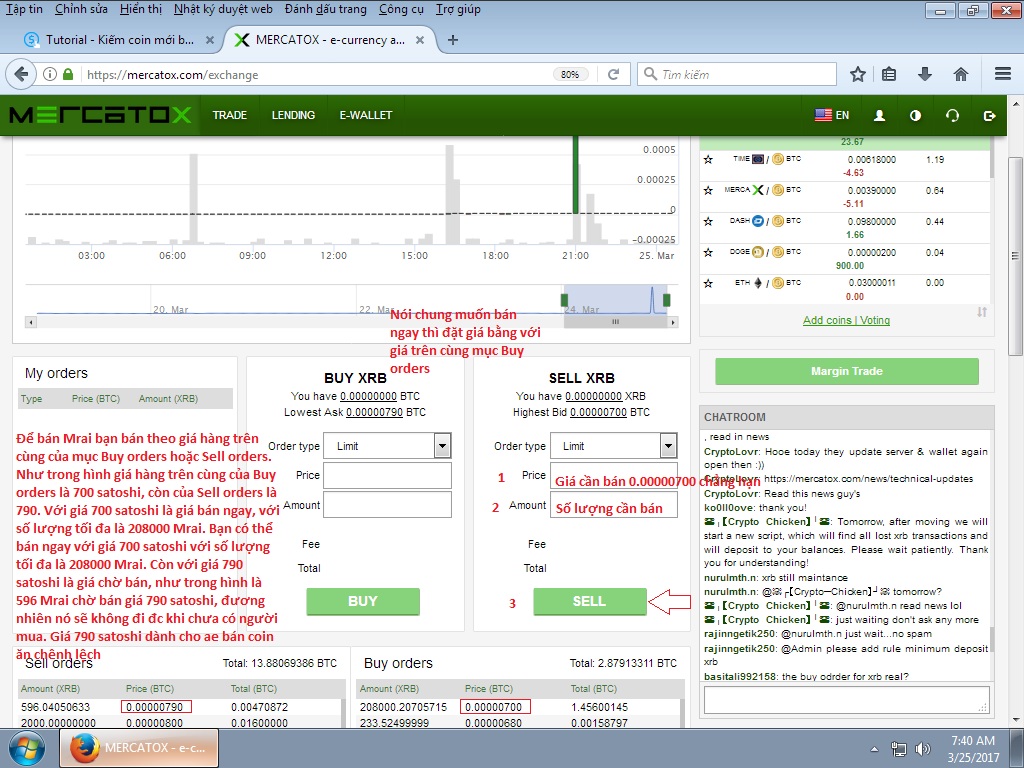Favorite the DASH/BTC pair star
Image resolution: width=1024 pixels, height=768 pixels.
[x=708, y=221]
